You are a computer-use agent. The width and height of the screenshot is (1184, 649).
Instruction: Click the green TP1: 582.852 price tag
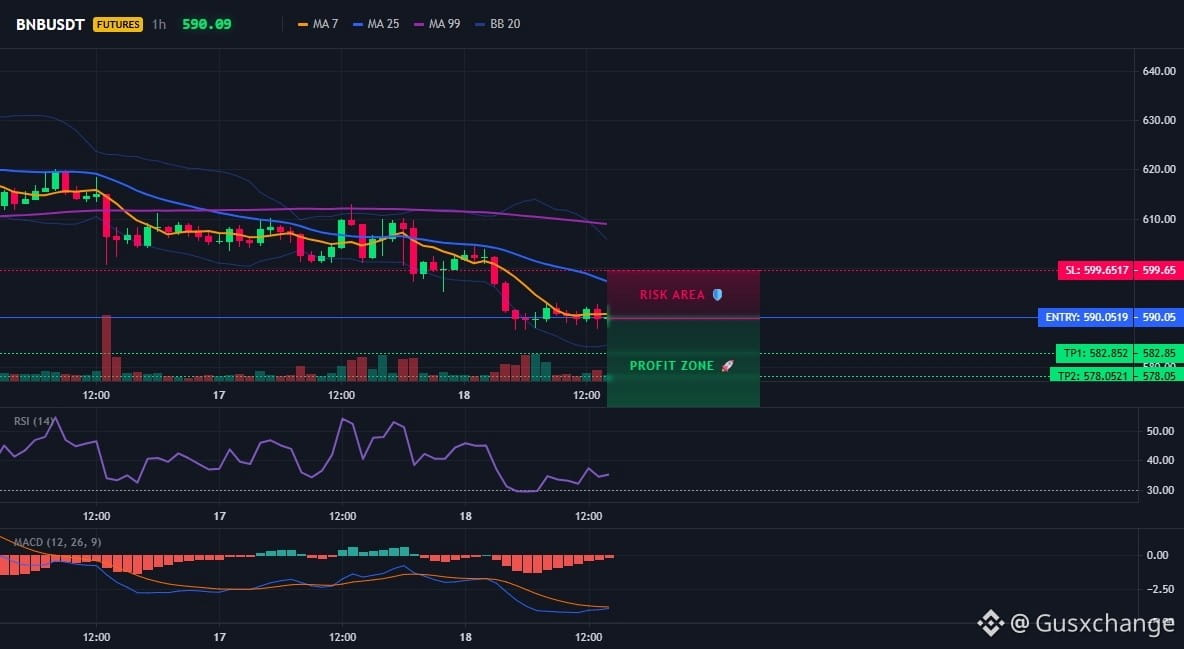pyautogui.click(x=1093, y=353)
